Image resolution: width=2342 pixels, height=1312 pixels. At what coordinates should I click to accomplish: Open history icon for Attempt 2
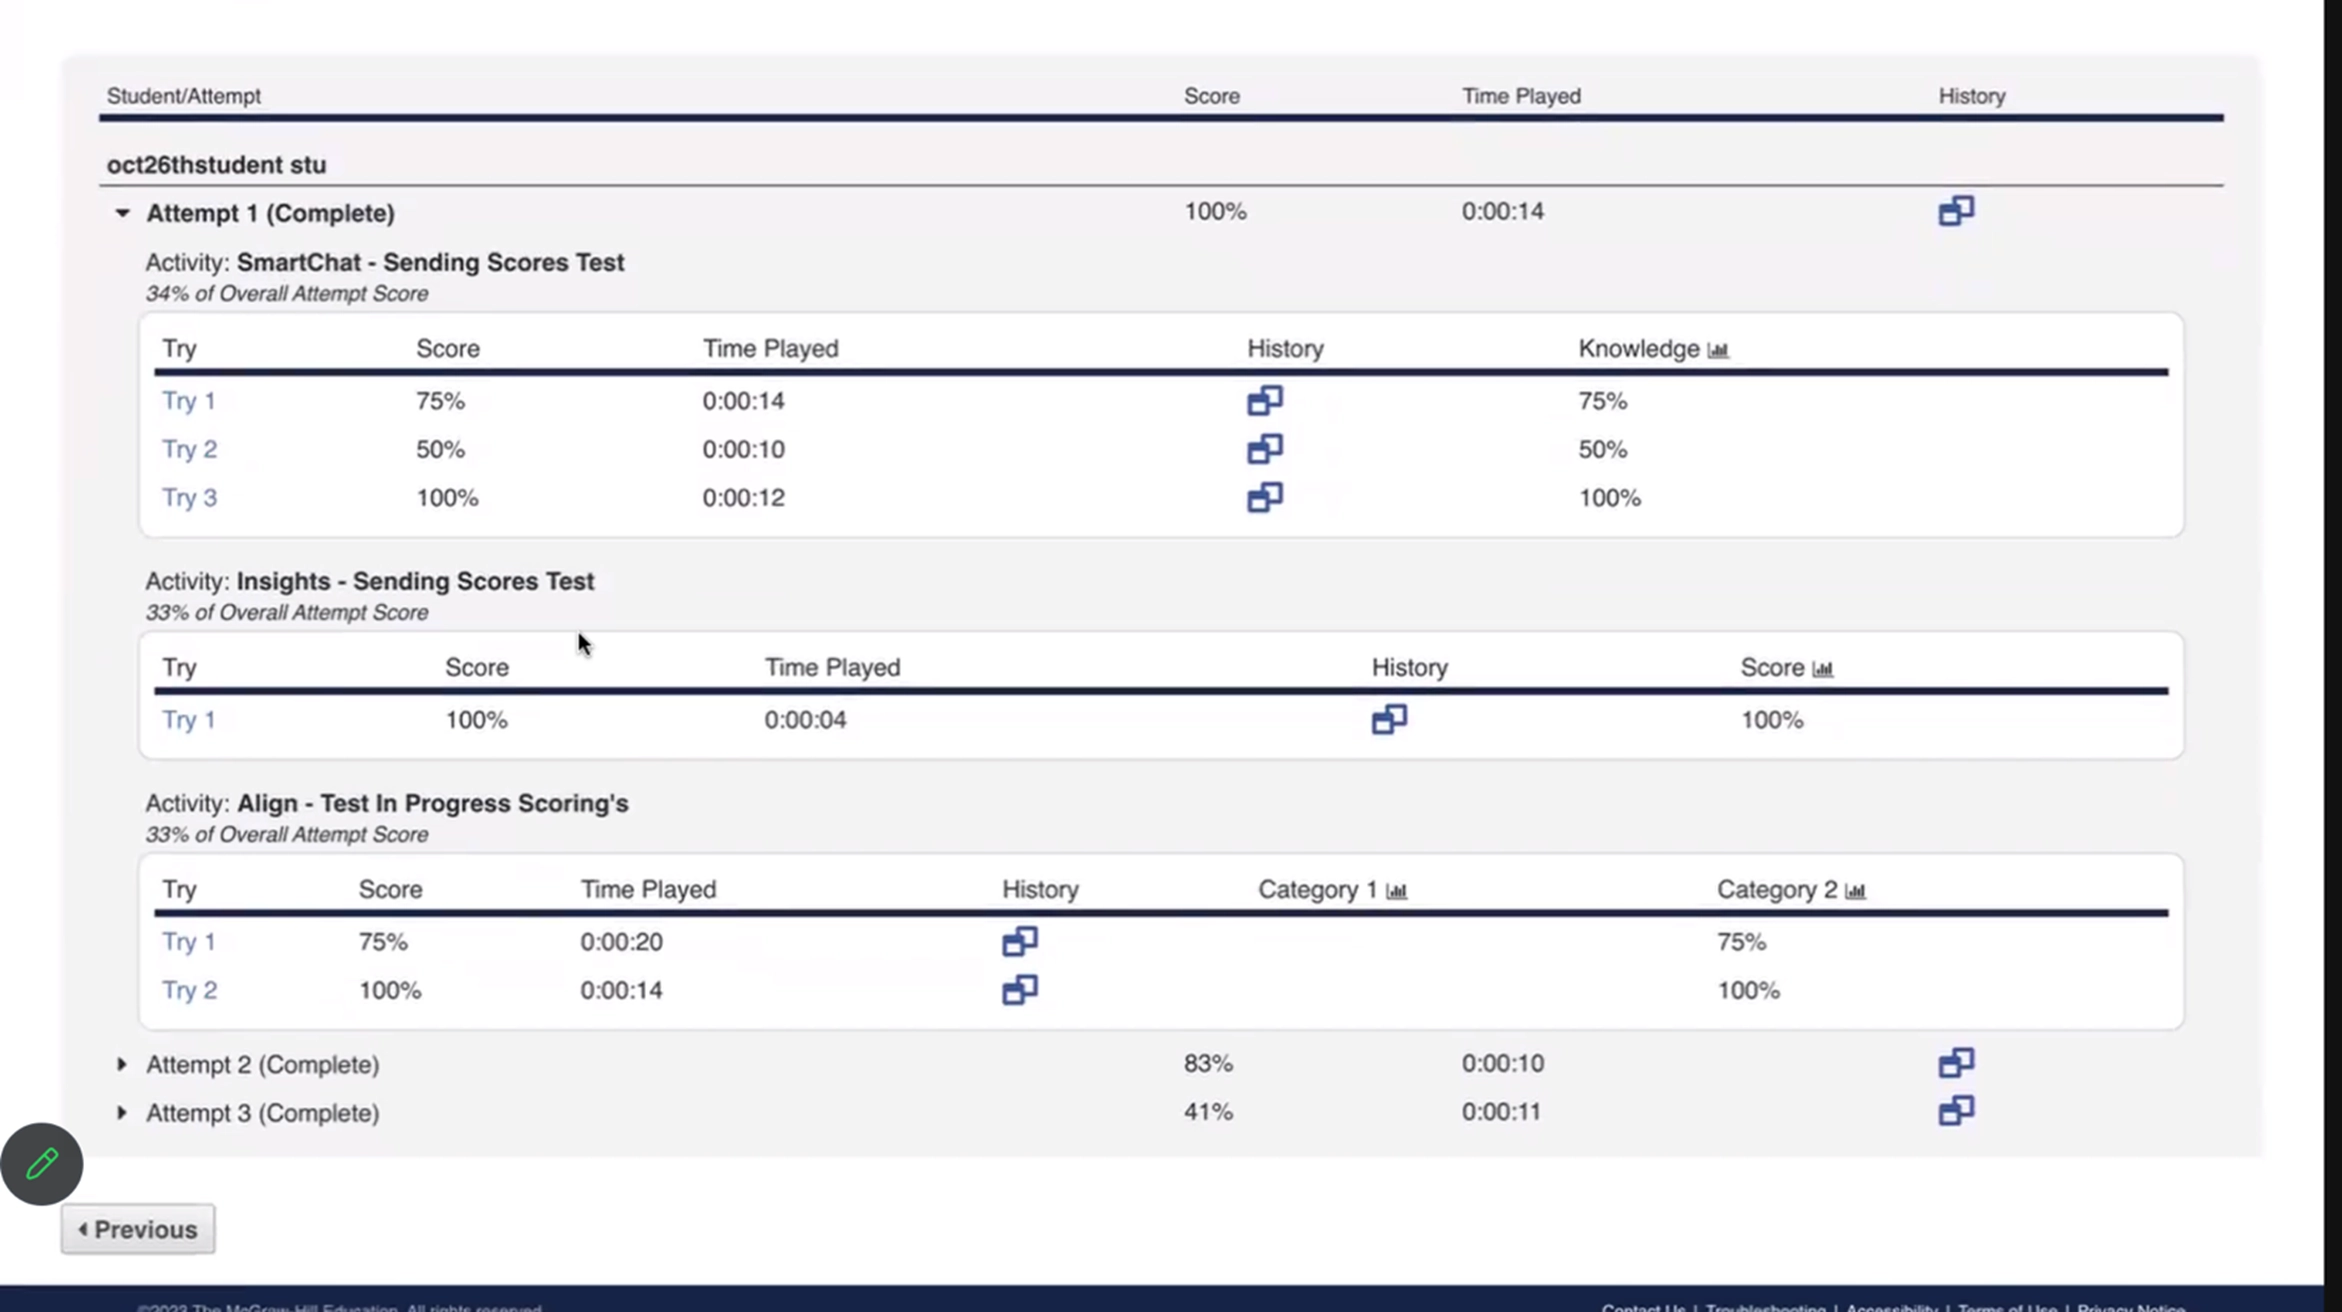pos(1956,1062)
